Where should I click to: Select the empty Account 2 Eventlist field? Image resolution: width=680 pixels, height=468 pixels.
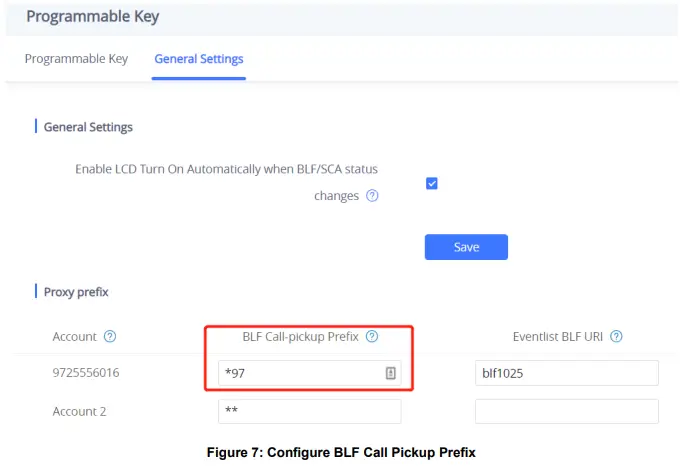566,411
